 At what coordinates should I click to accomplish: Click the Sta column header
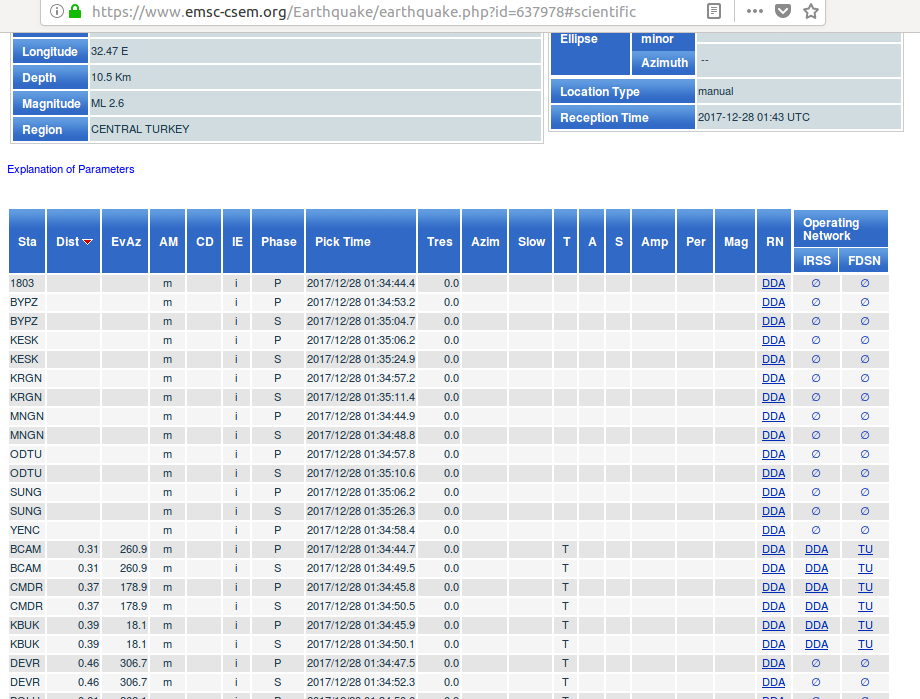pyautogui.click(x=27, y=242)
